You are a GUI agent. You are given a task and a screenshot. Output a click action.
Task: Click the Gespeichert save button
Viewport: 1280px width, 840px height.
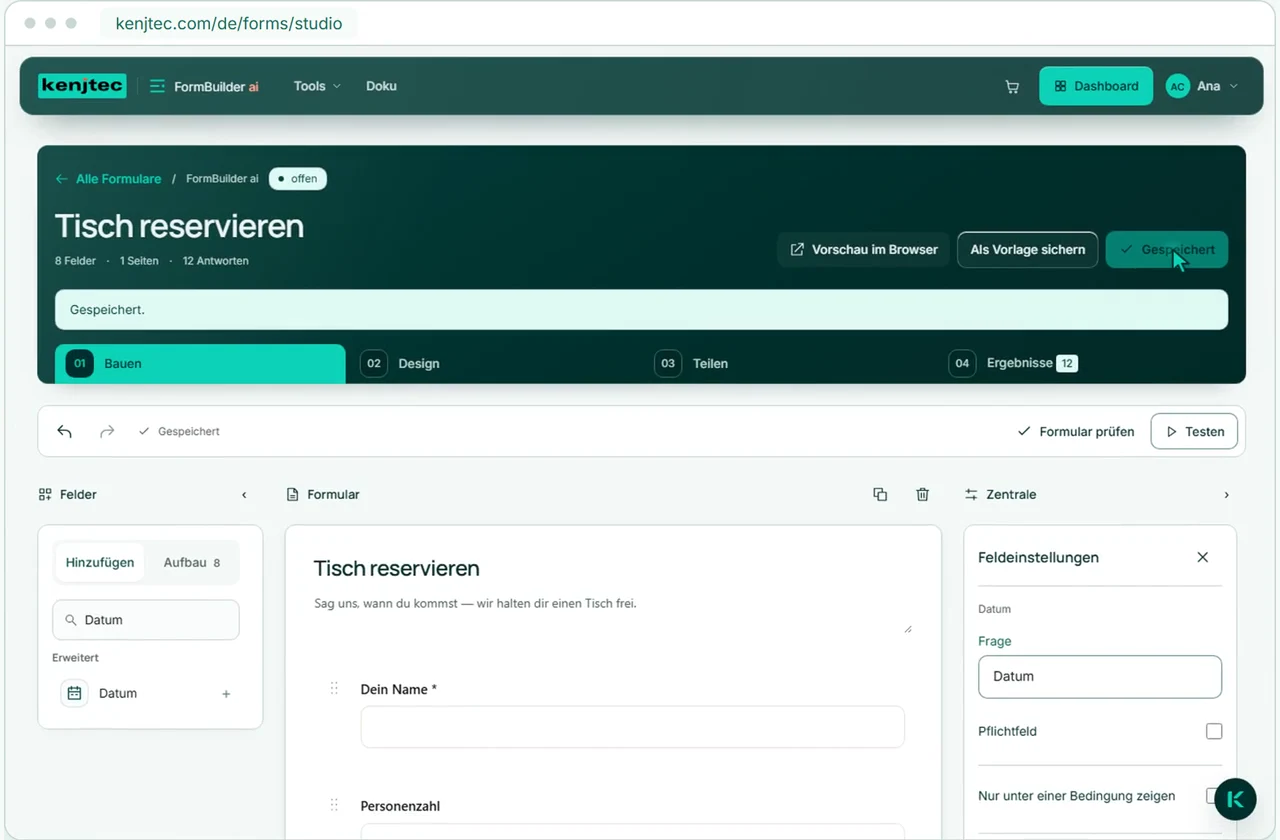(x=1167, y=250)
